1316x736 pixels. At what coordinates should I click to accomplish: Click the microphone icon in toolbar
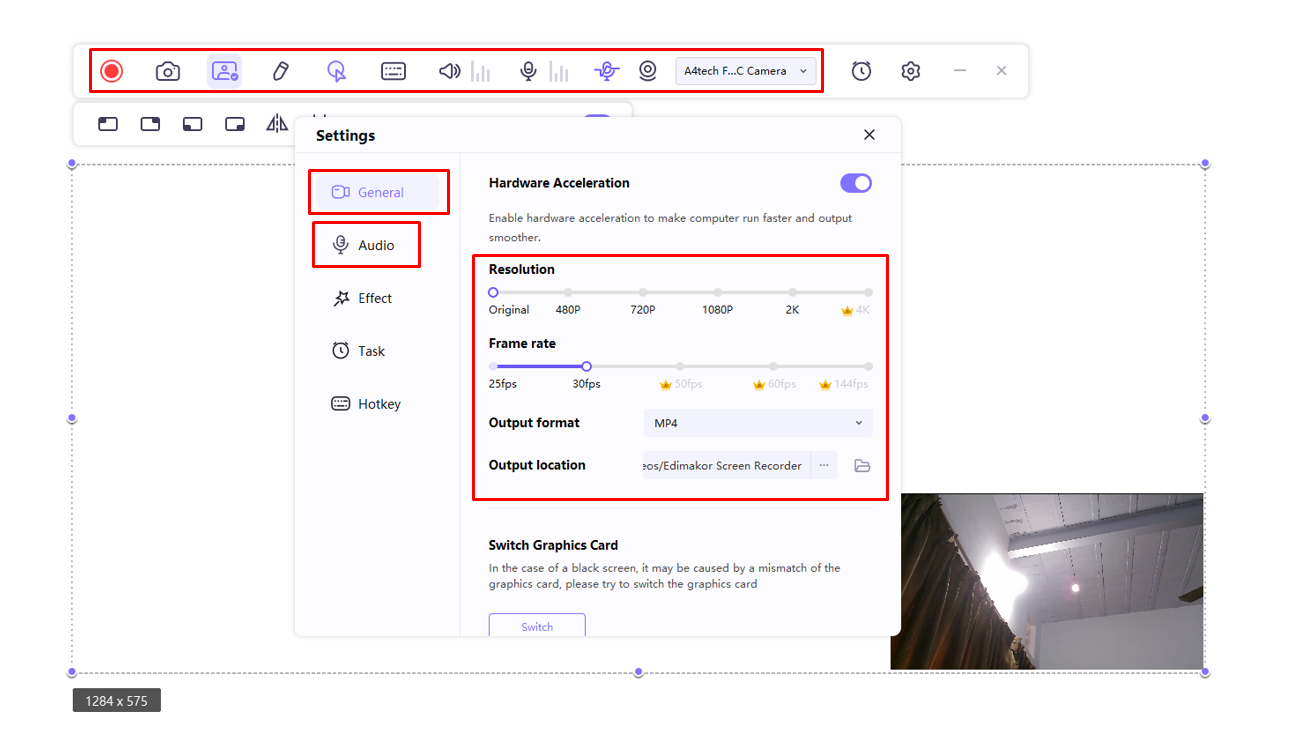click(x=528, y=71)
